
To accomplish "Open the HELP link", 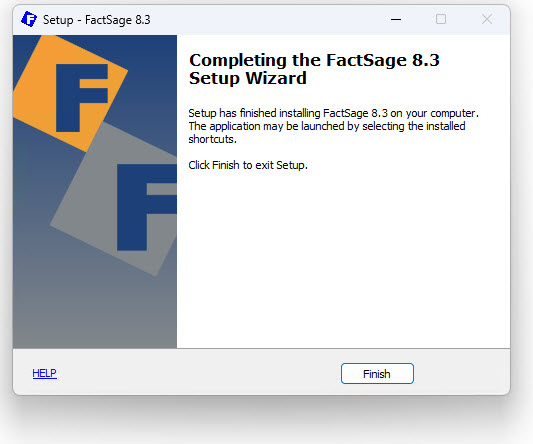I will (45, 373).
